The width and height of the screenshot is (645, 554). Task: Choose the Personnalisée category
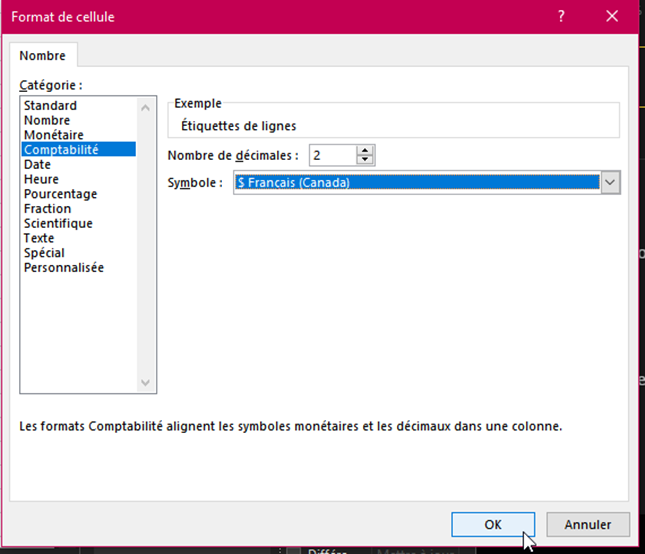[x=64, y=268]
